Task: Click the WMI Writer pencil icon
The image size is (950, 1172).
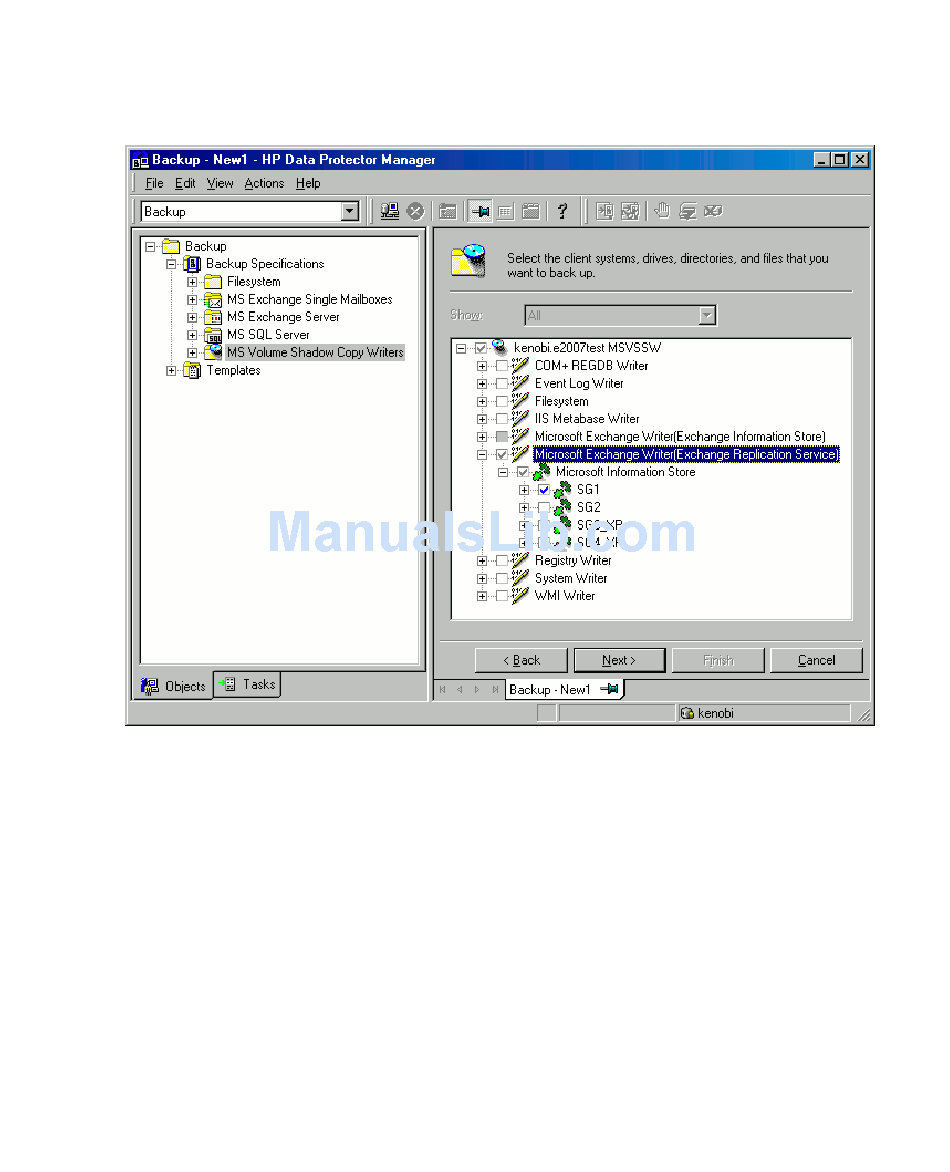Action: coord(520,596)
